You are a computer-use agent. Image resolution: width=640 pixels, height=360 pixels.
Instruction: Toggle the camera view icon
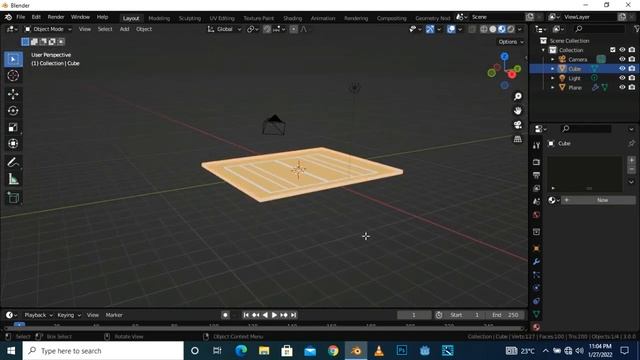518,125
